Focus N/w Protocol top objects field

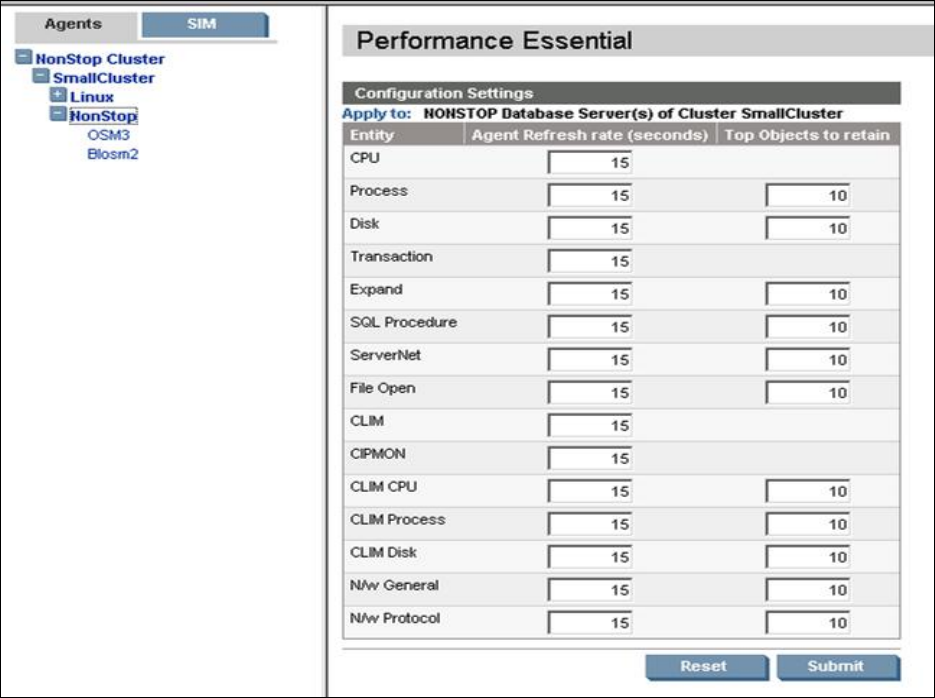point(808,623)
